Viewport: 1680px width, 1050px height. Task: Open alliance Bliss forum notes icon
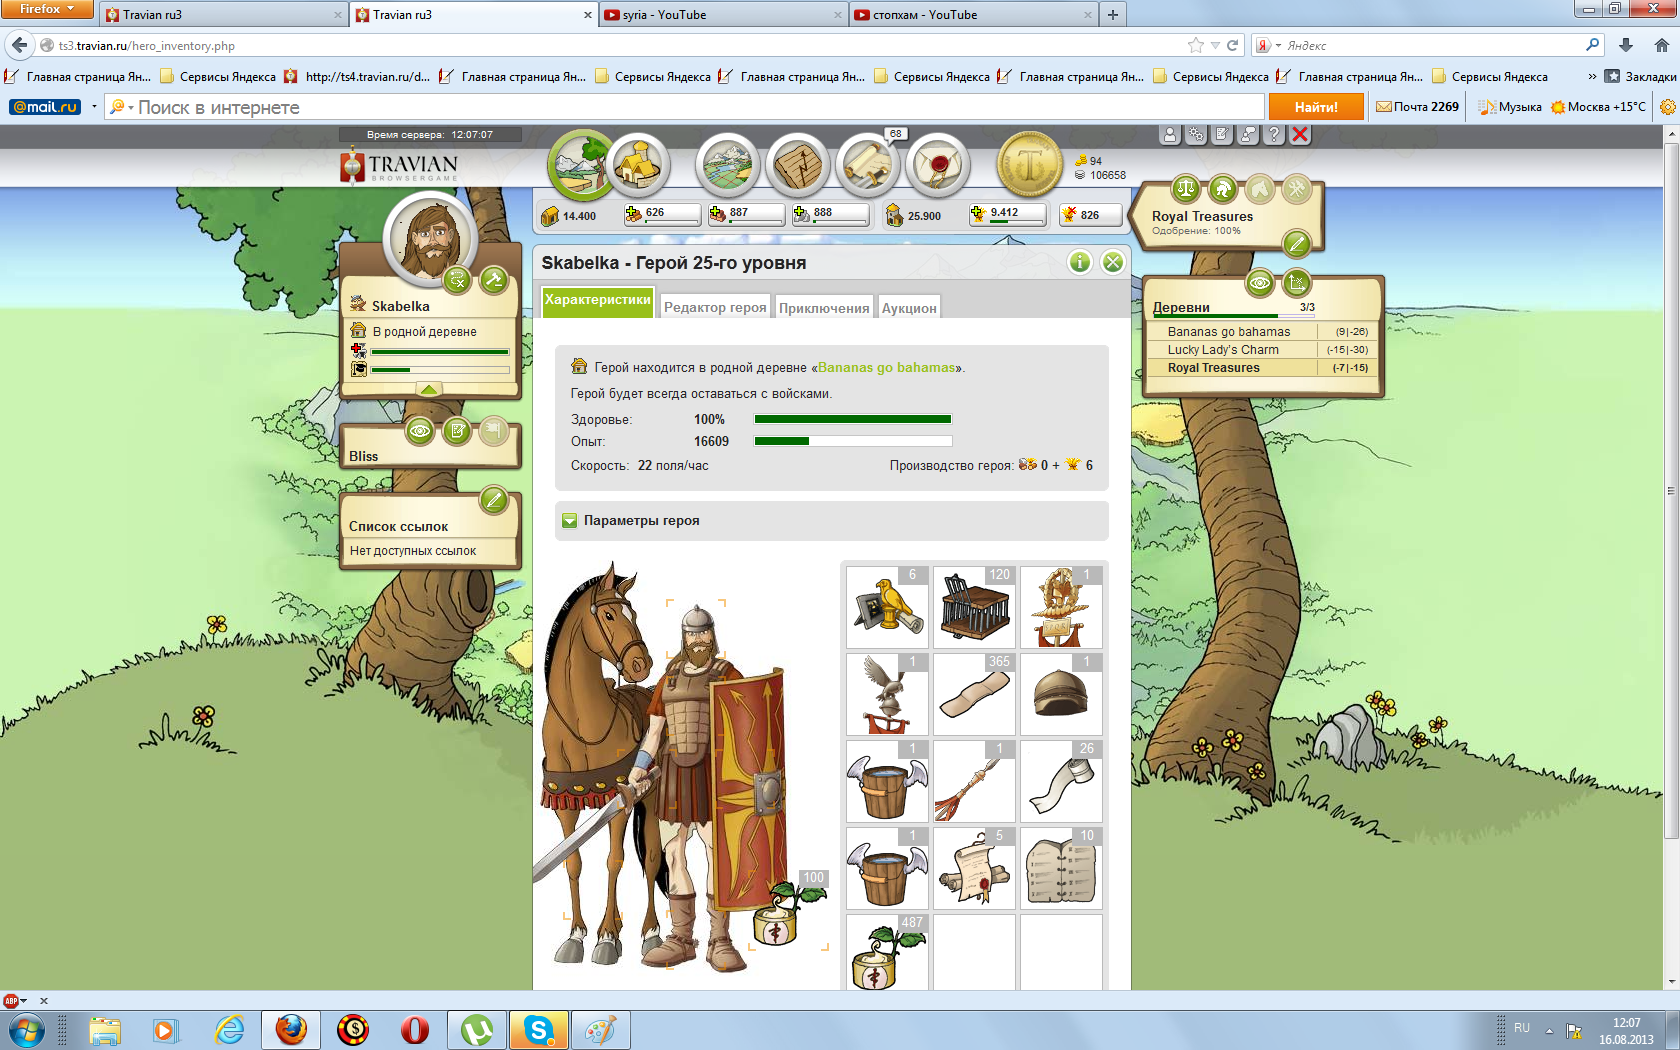pos(457,431)
